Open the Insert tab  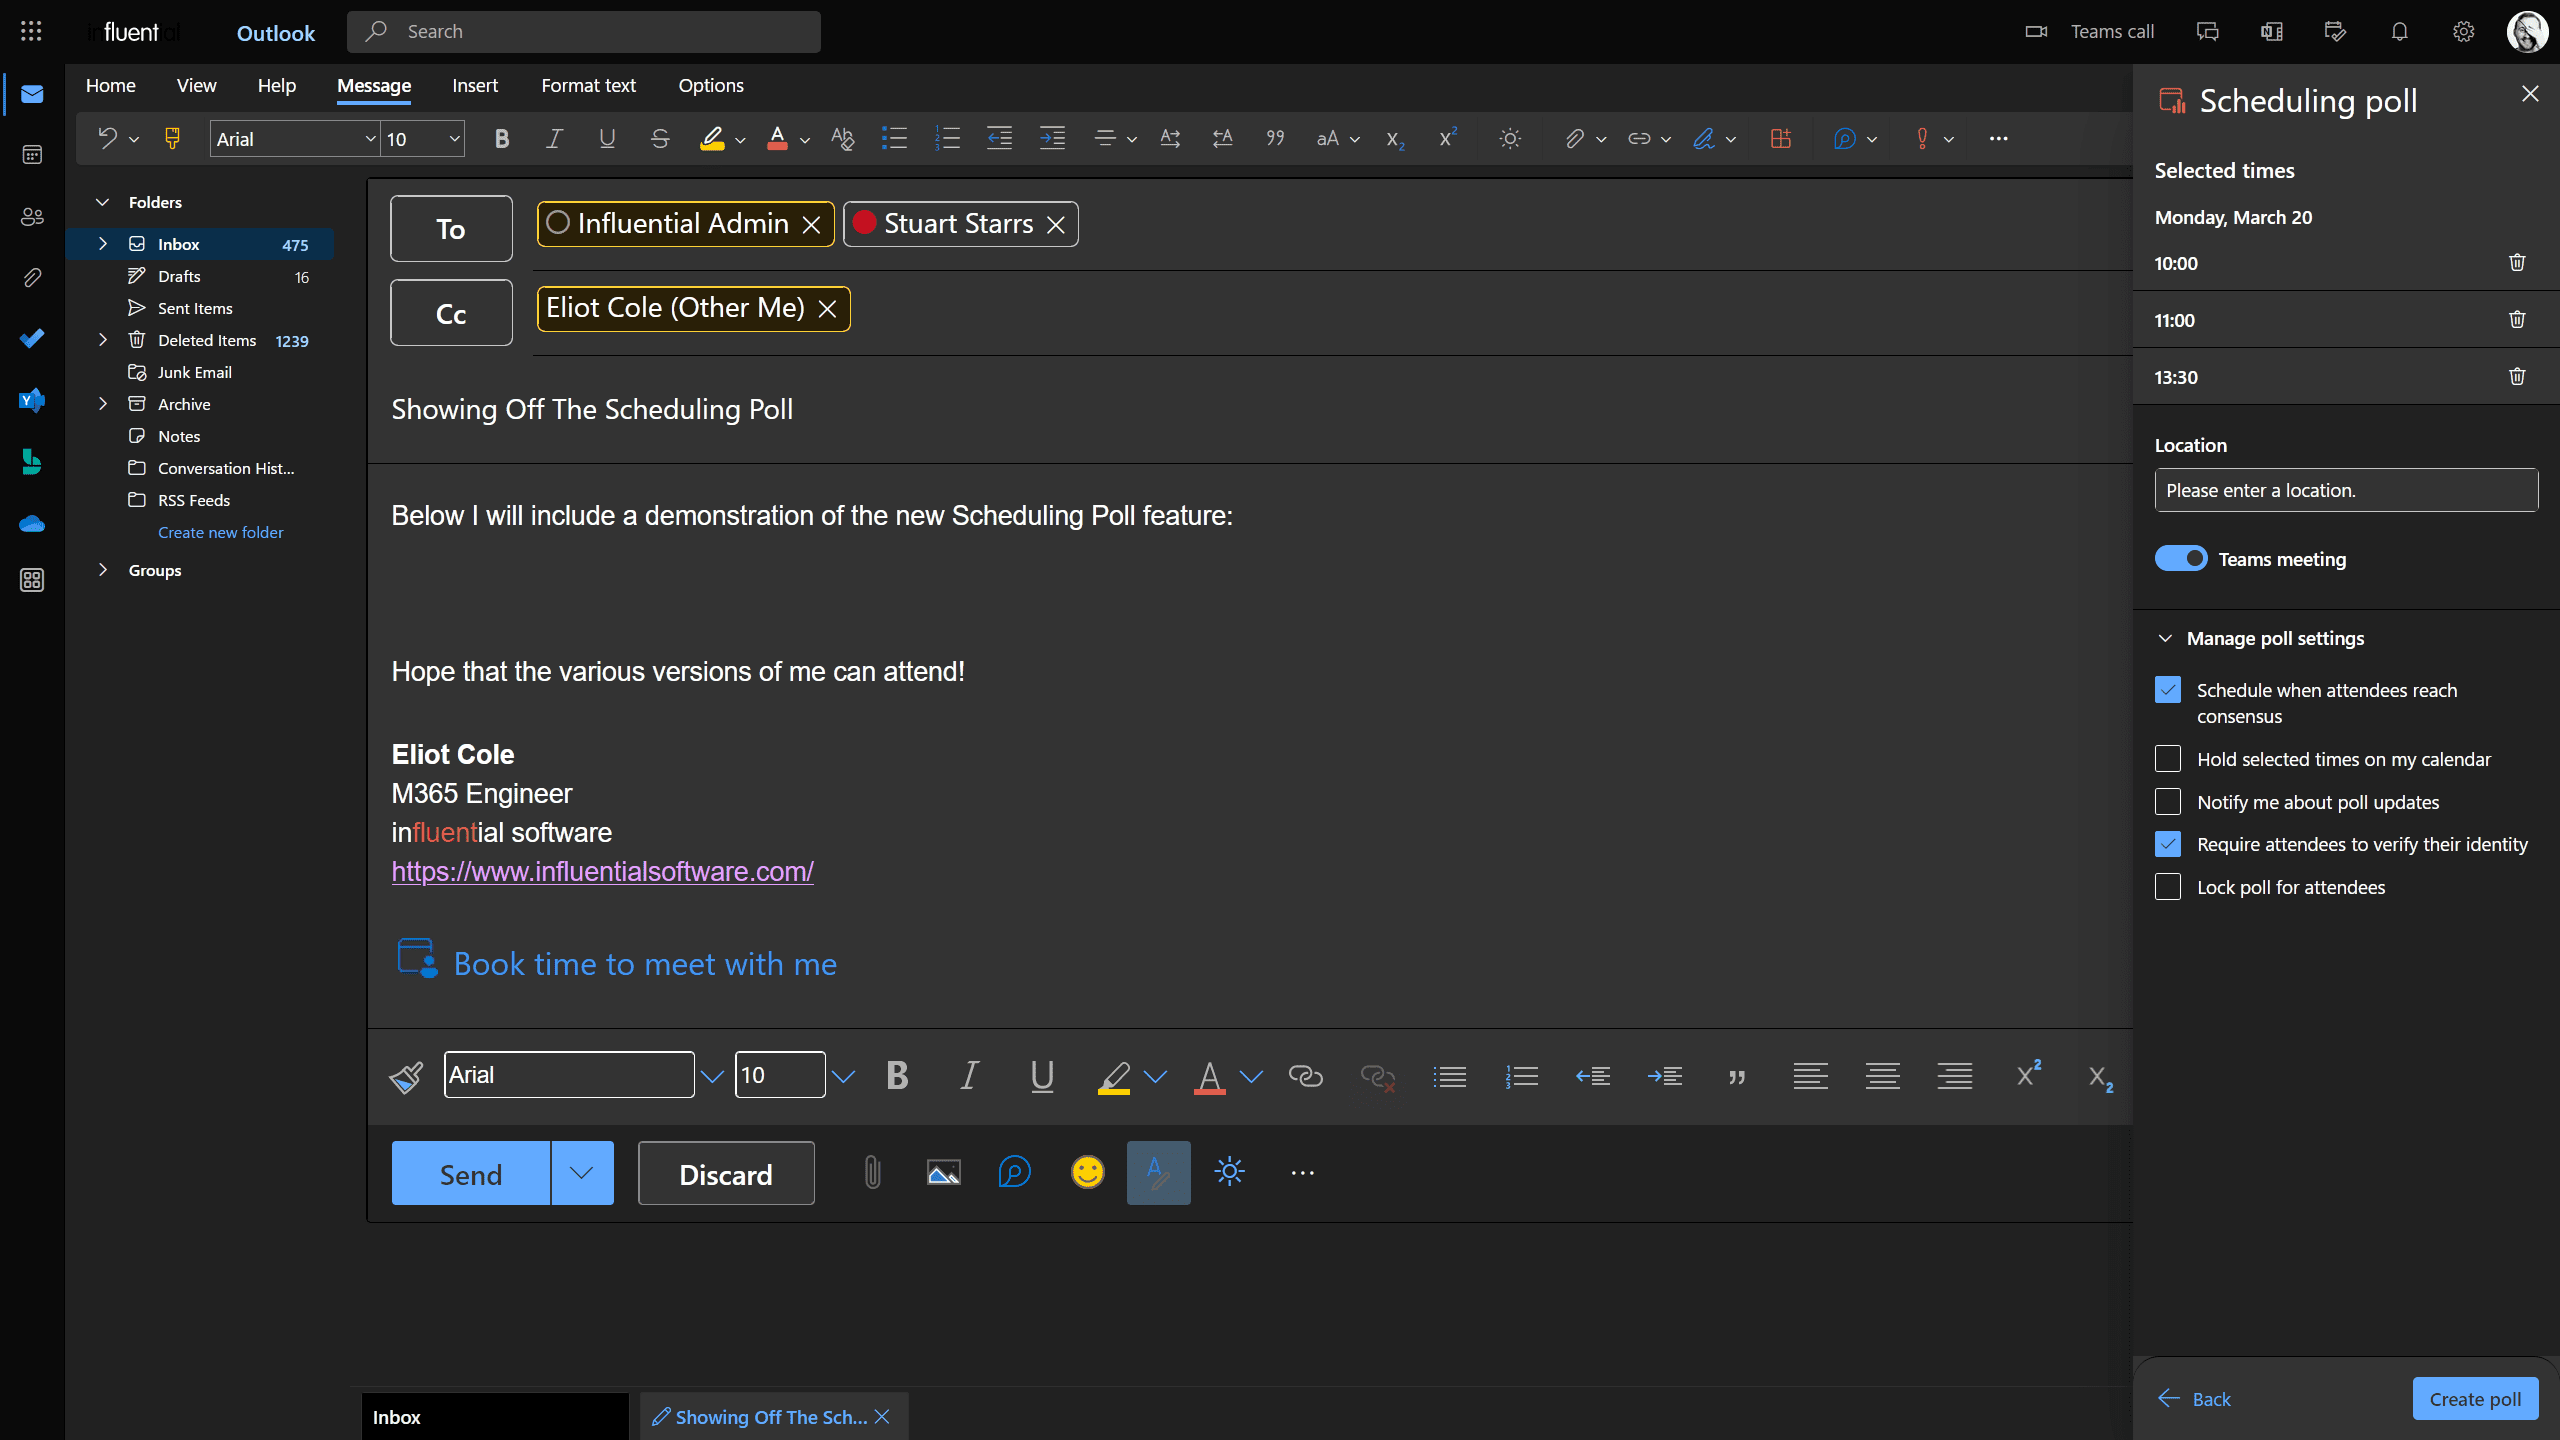tap(475, 85)
